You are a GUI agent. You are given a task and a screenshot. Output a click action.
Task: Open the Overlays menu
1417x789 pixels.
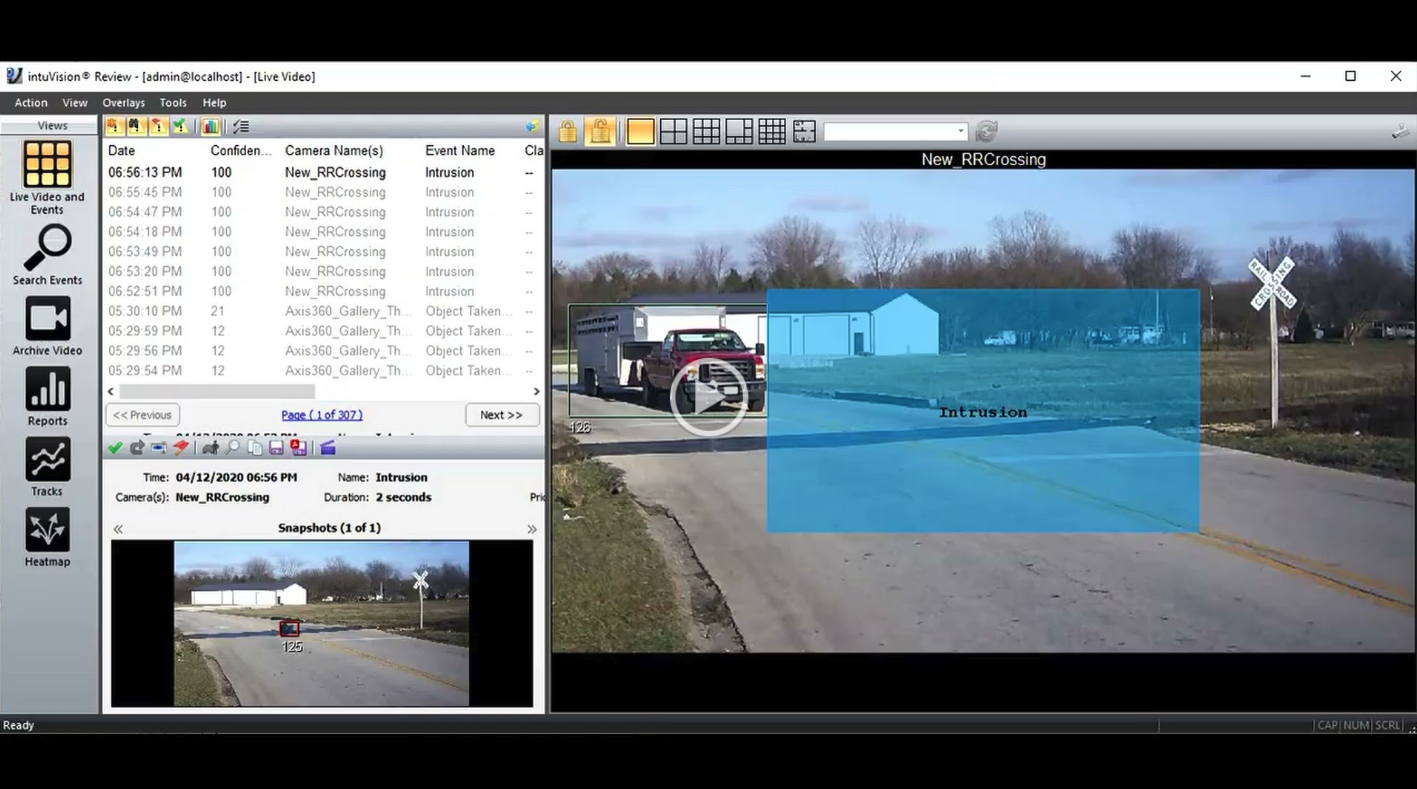[x=123, y=103]
